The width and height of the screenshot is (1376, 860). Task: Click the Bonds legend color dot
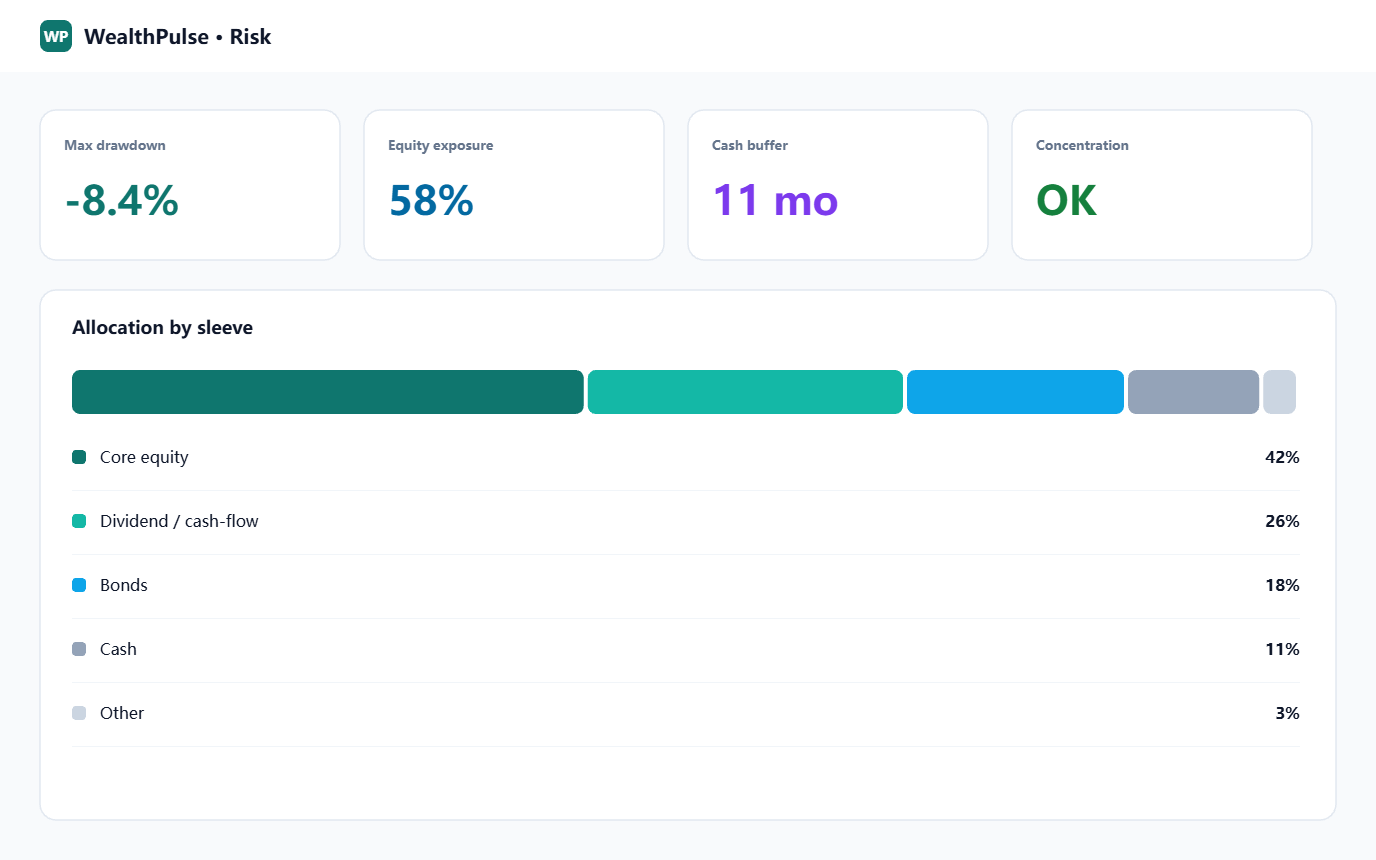point(79,585)
